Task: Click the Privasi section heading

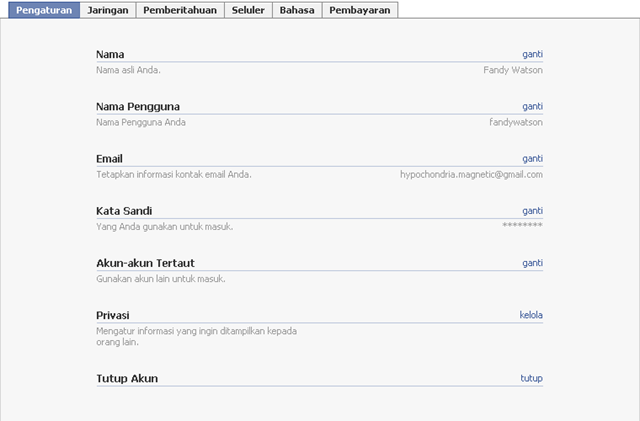Action: coord(113,315)
